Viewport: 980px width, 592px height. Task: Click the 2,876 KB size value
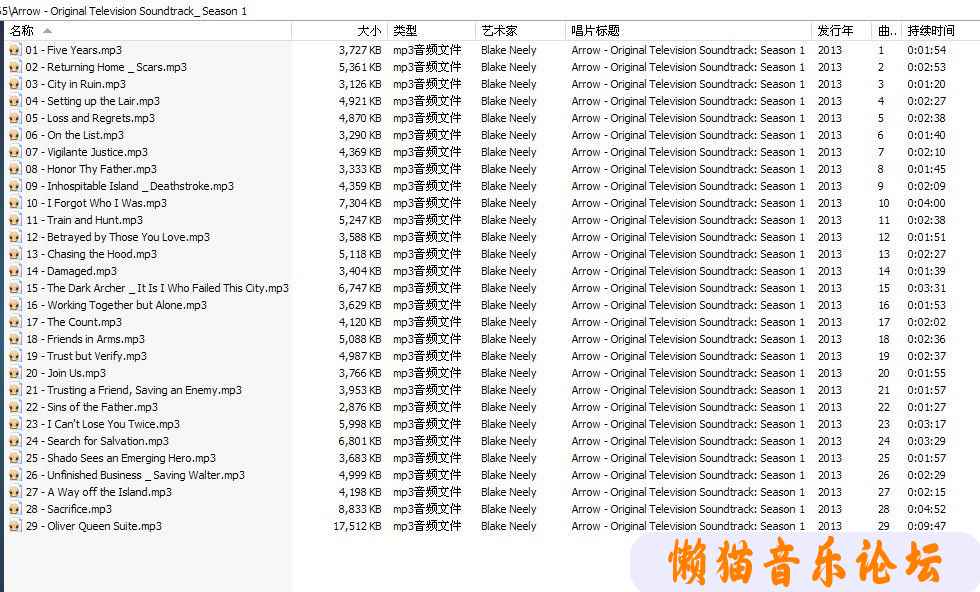tap(360, 407)
